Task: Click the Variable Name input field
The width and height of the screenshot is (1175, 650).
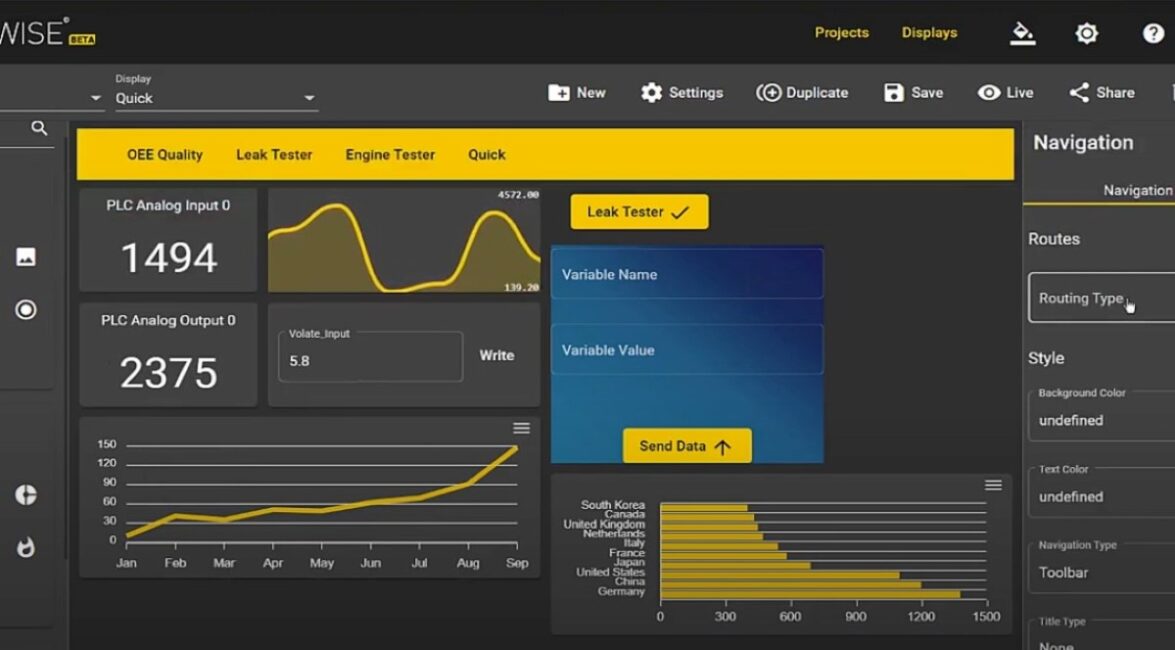Action: click(687, 274)
